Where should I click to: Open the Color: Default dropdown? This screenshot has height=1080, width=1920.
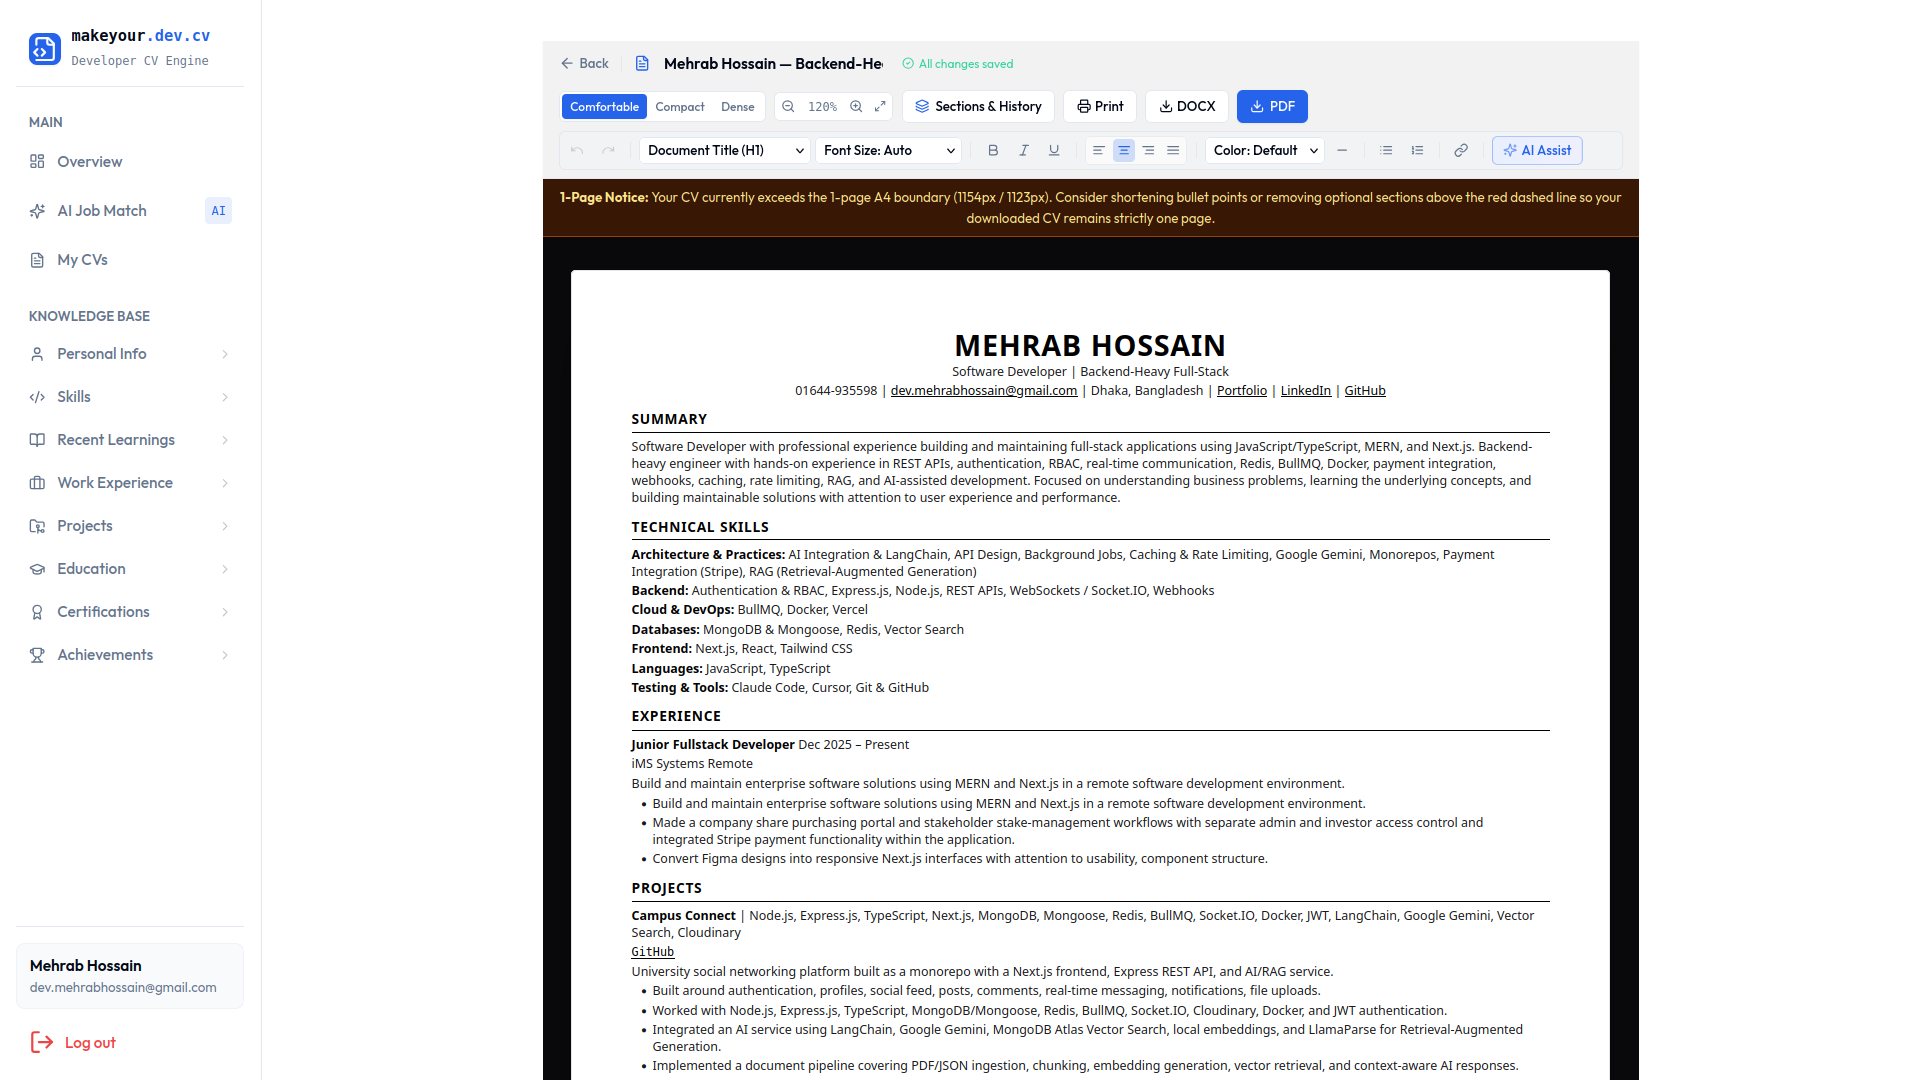[x=1265, y=151]
